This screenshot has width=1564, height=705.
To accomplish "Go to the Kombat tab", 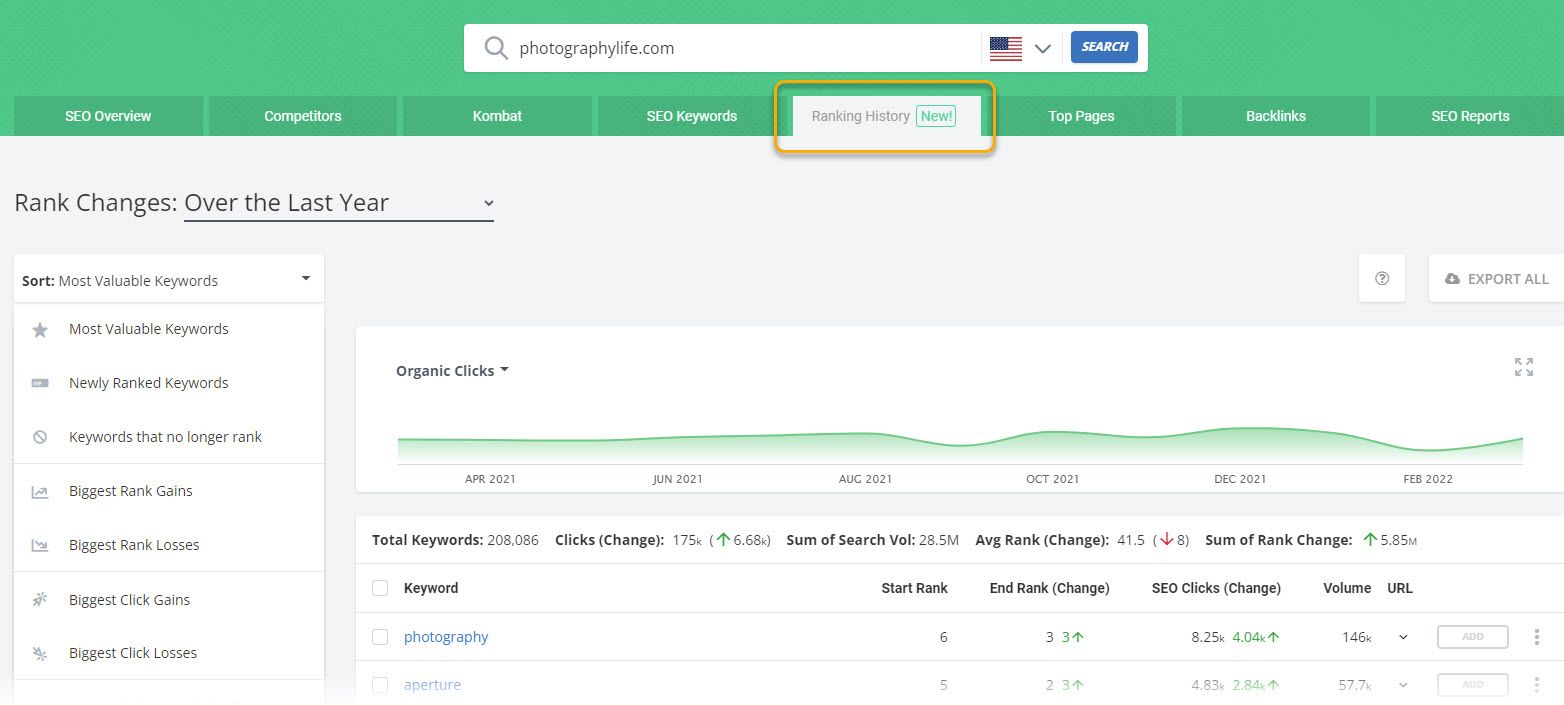I will (498, 116).
